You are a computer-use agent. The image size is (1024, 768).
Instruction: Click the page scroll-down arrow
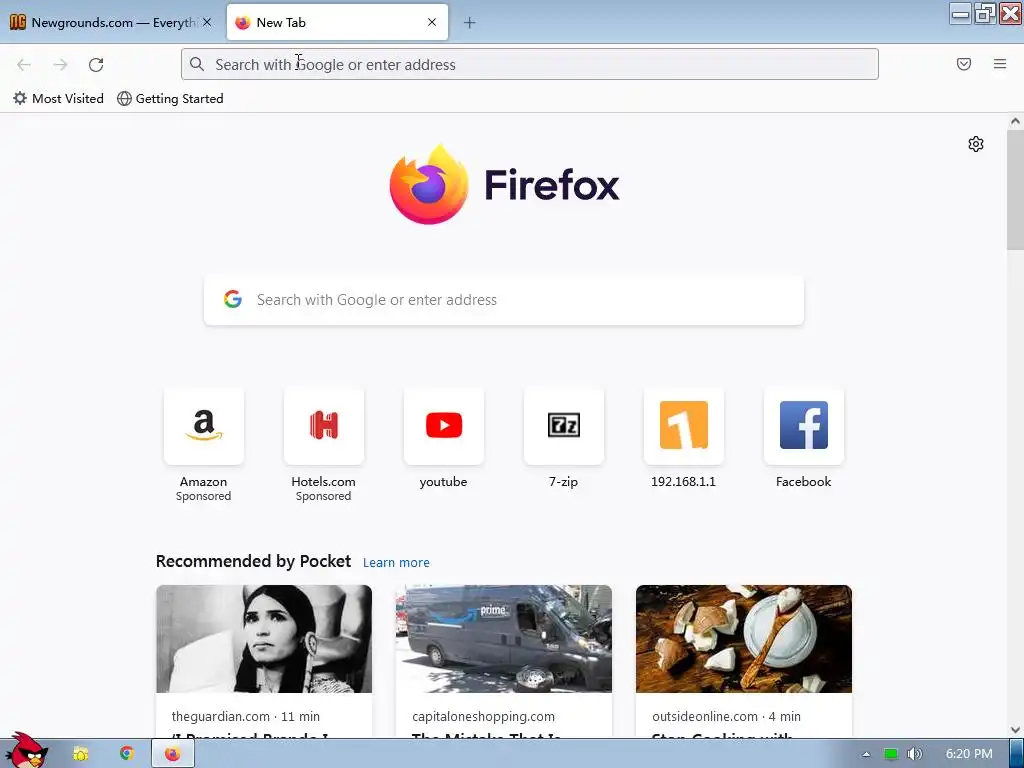pos(1015,730)
